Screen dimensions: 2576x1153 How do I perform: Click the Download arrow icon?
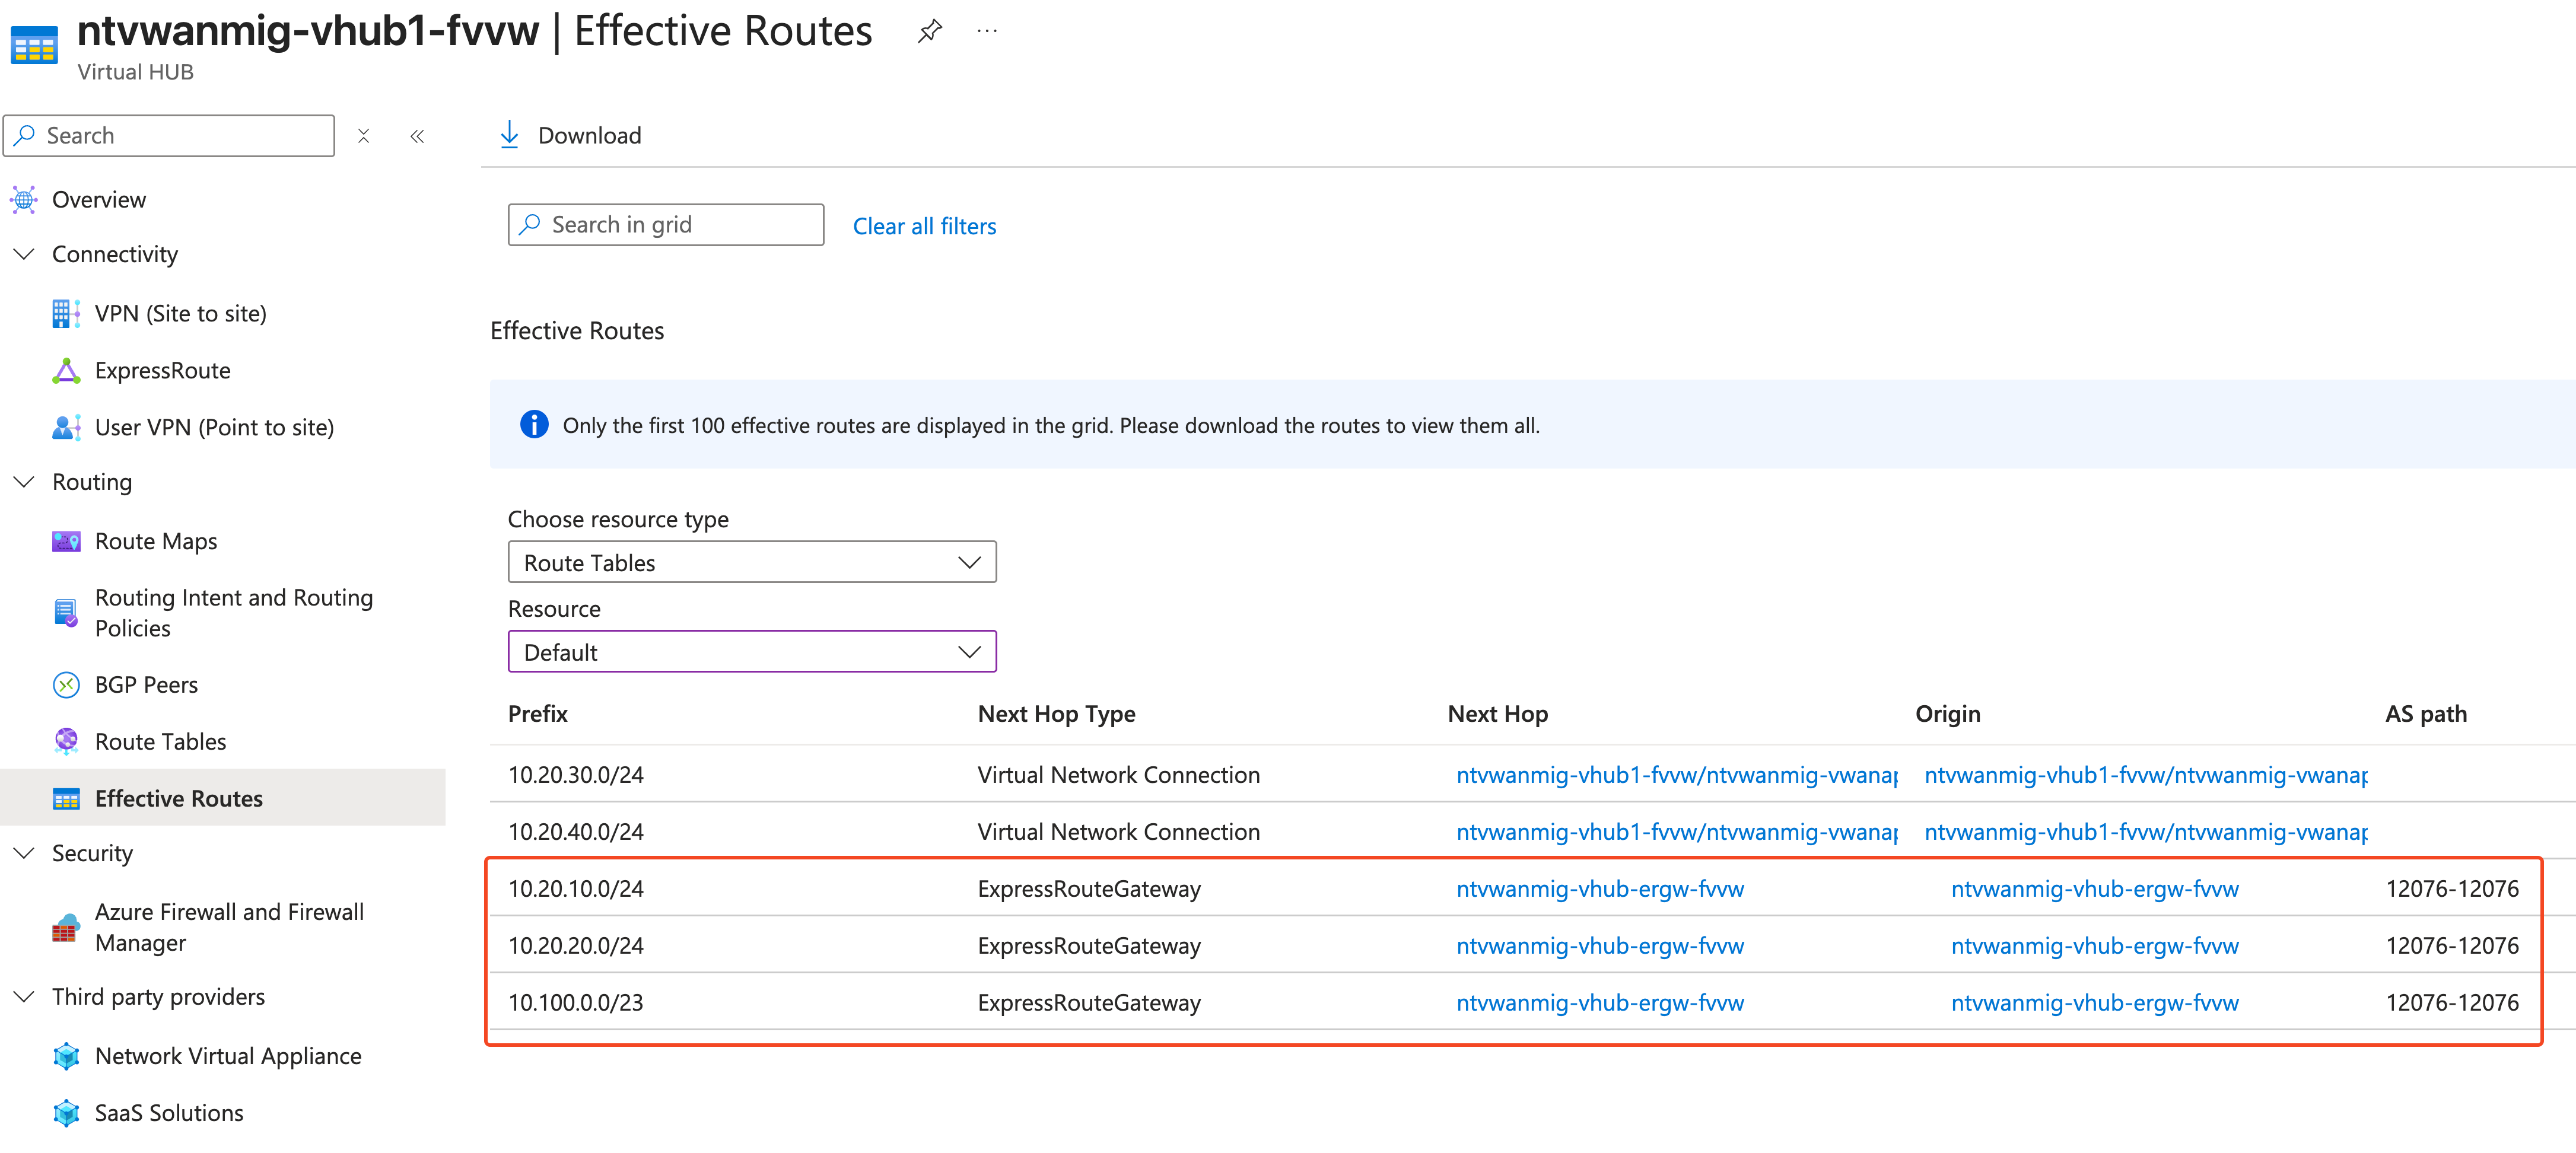(509, 135)
